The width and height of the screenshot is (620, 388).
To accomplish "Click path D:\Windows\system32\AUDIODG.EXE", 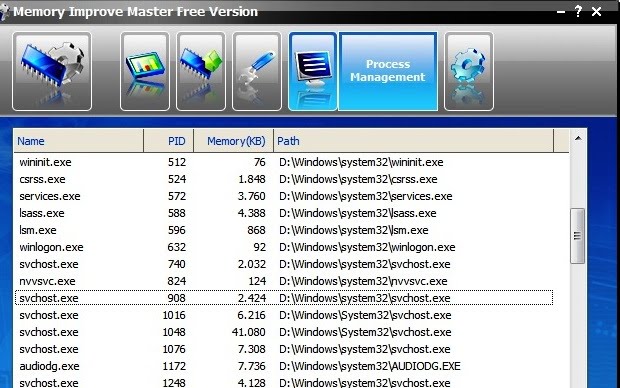I will point(370,366).
